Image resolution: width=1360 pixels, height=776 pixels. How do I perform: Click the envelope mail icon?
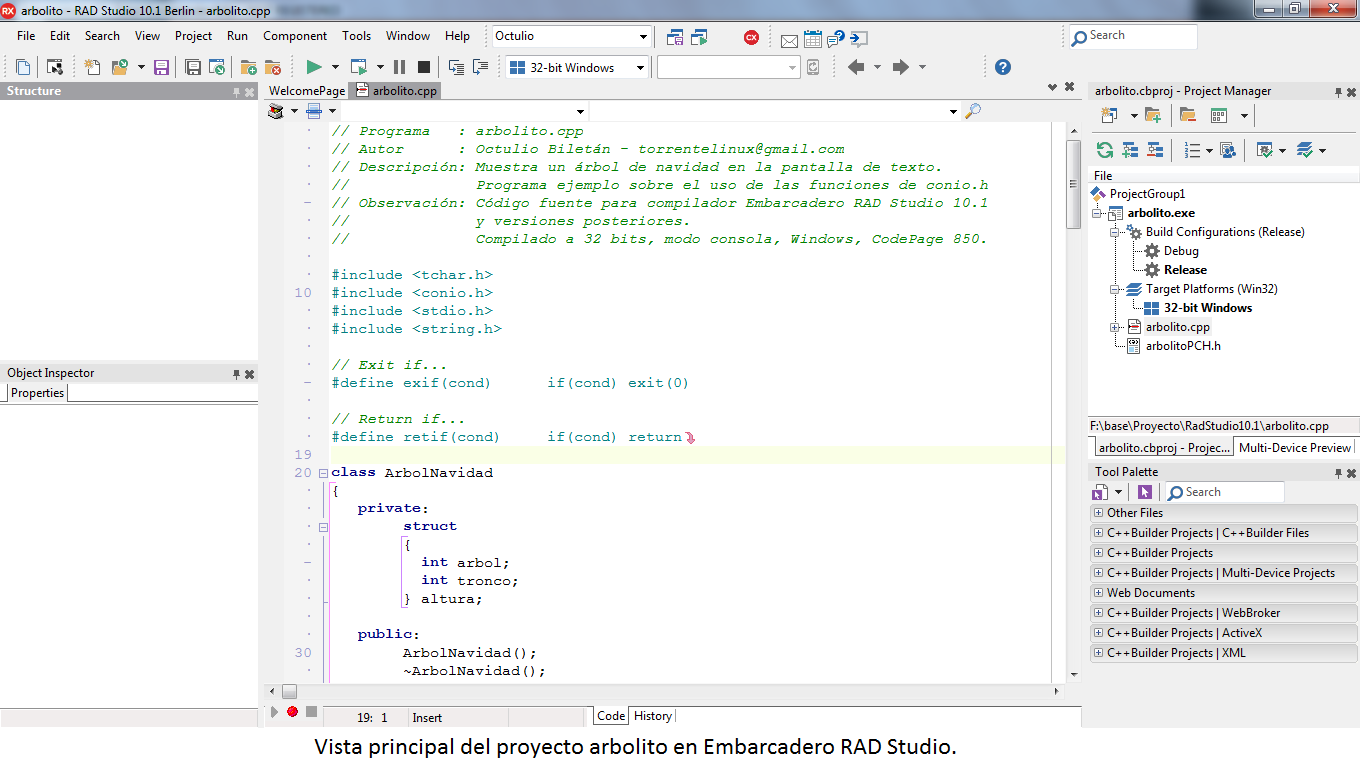point(789,40)
